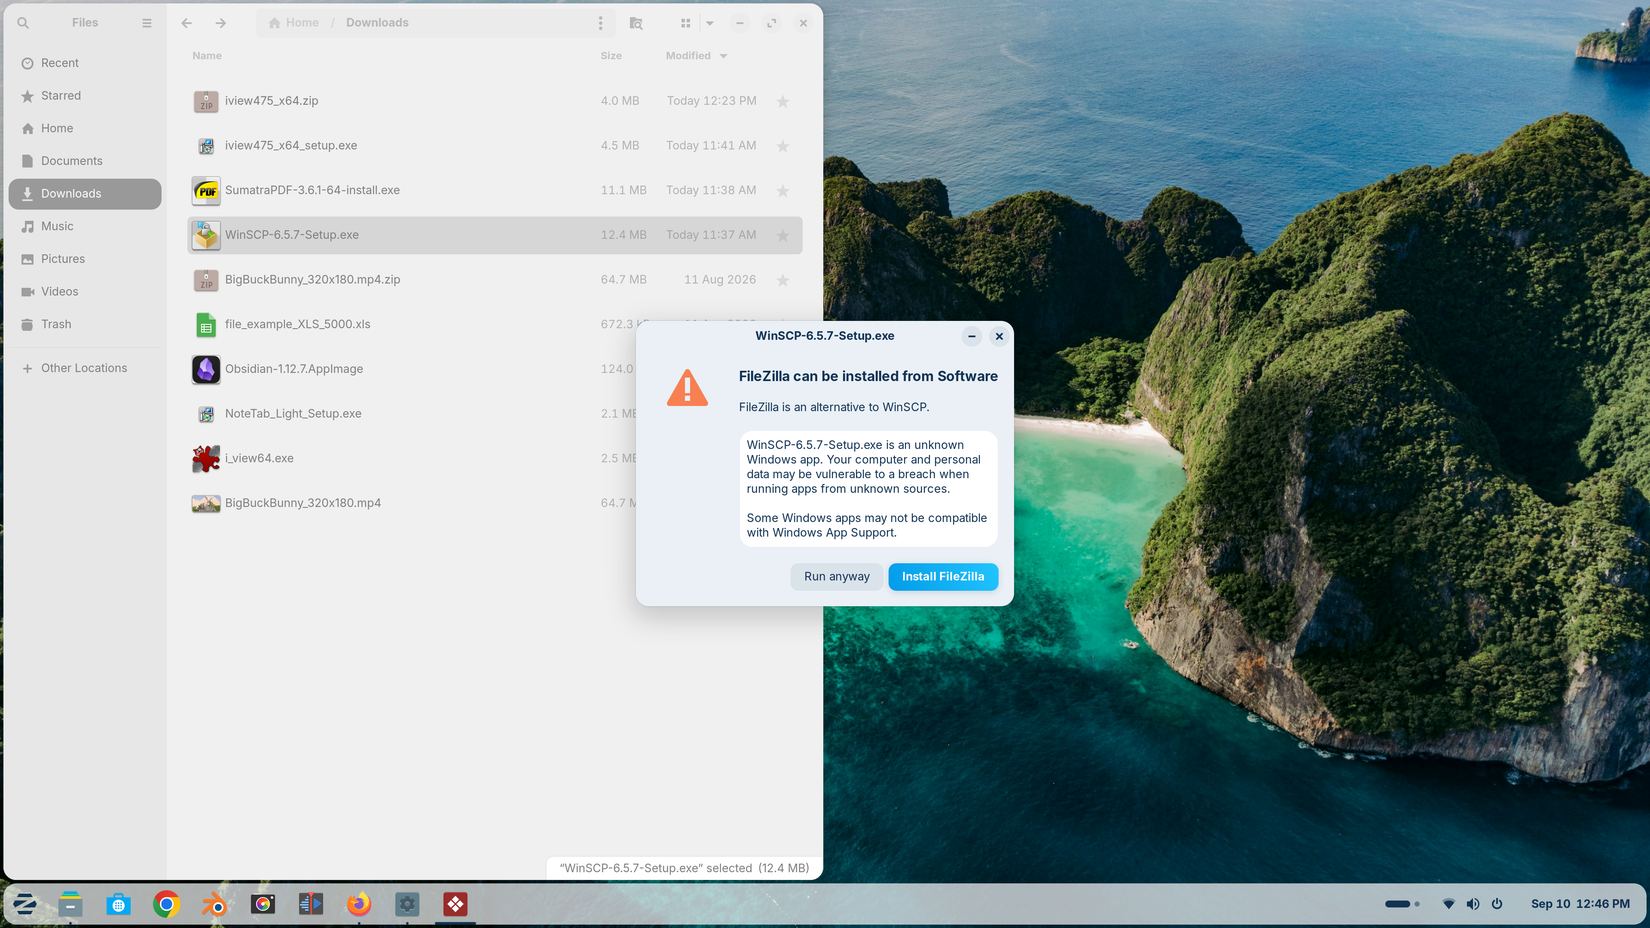Star the WinSCP-6.5.7-Setup.exe file

pyautogui.click(x=783, y=235)
